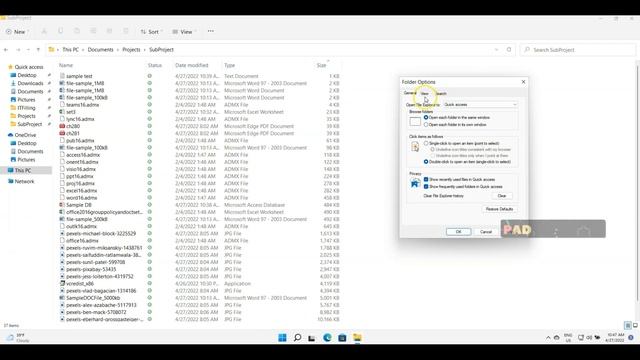Click Documents in the address breadcrumb
This screenshot has height=360, width=640.
tap(100, 50)
